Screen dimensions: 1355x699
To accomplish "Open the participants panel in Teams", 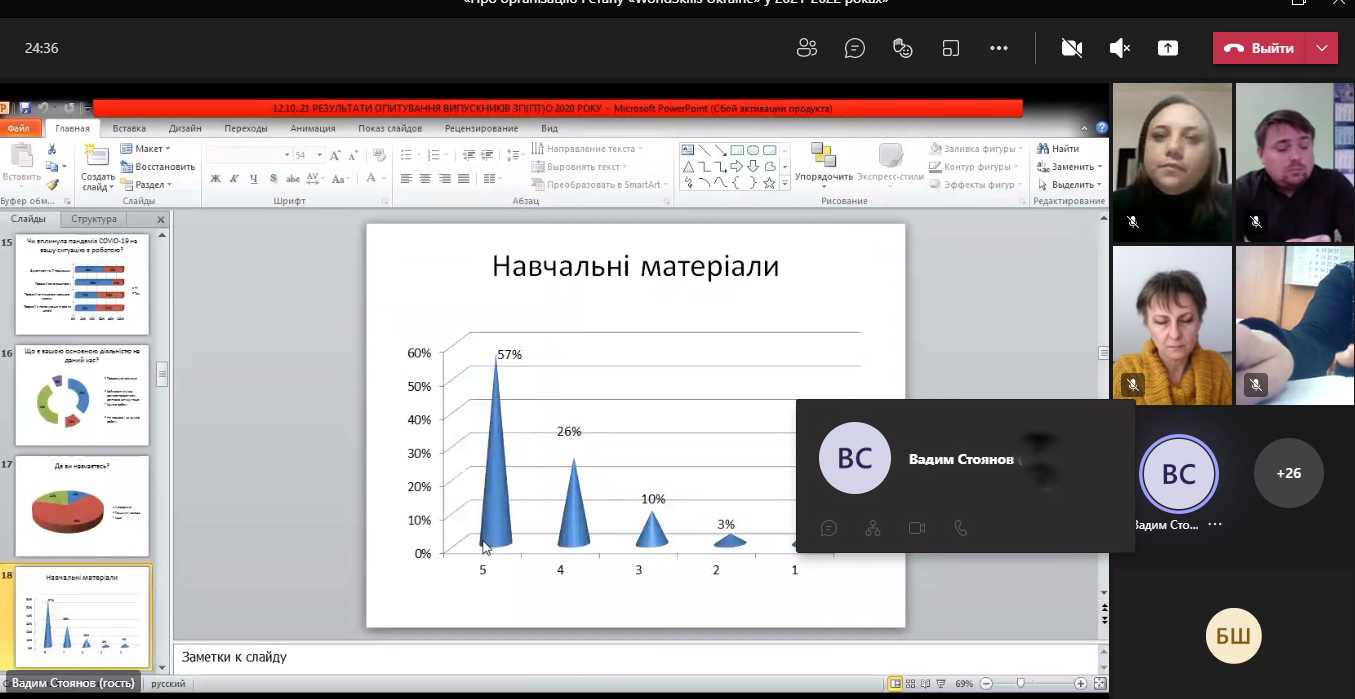I will [807, 48].
